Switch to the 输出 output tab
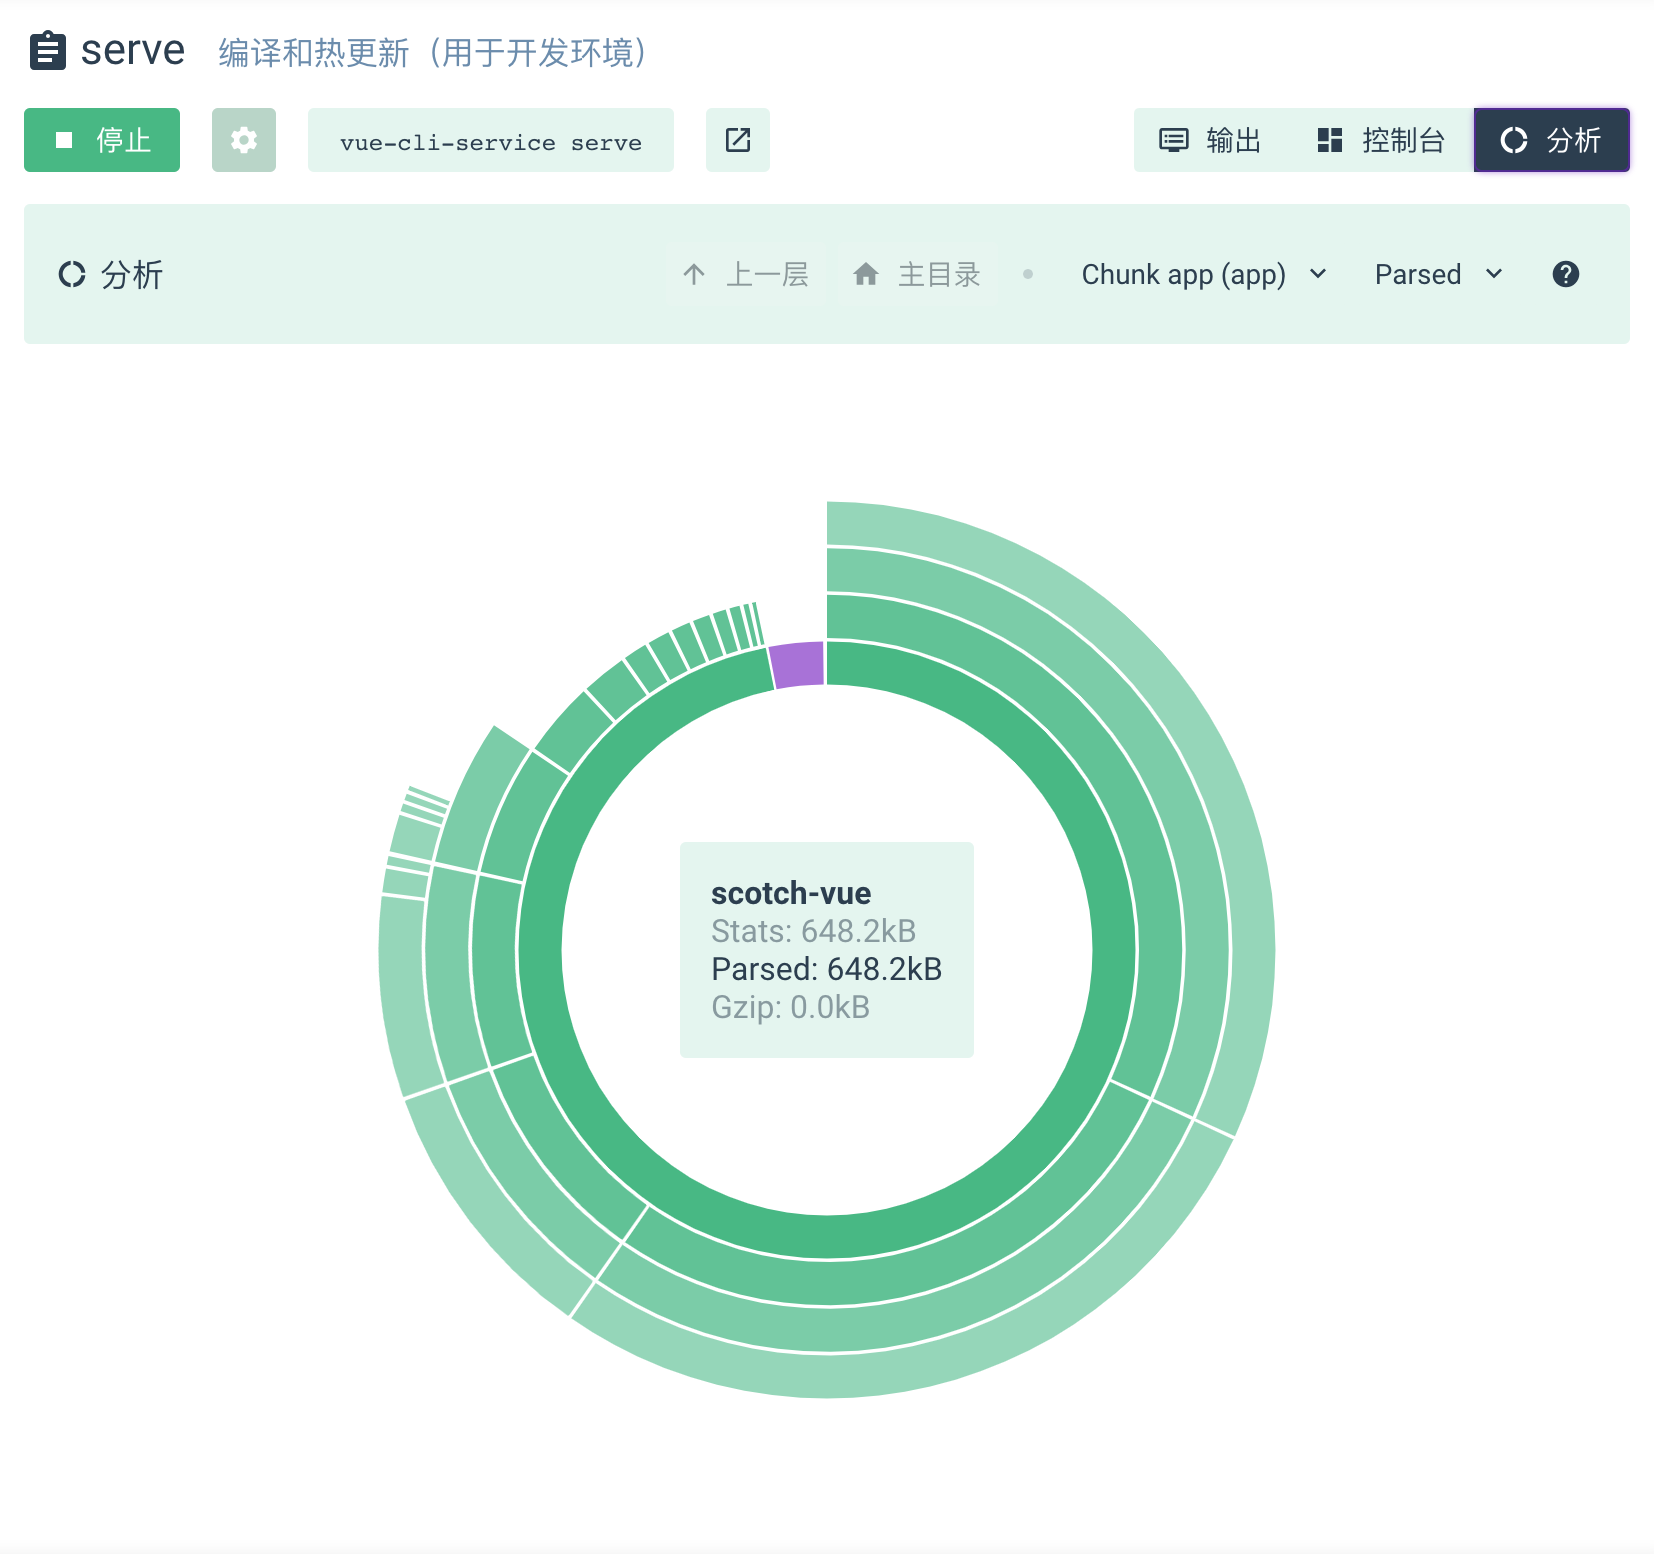The image size is (1654, 1554). (1210, 140)
